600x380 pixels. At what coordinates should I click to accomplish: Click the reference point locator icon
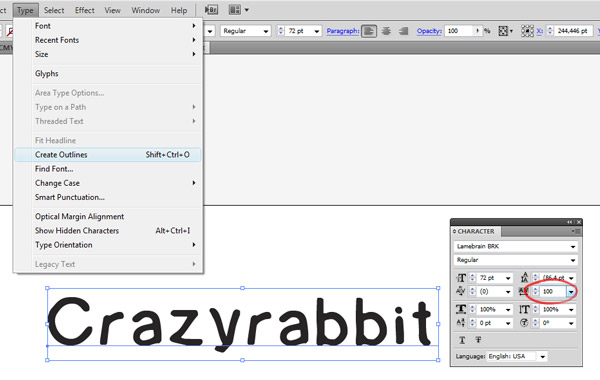click(x=527, y=31)
